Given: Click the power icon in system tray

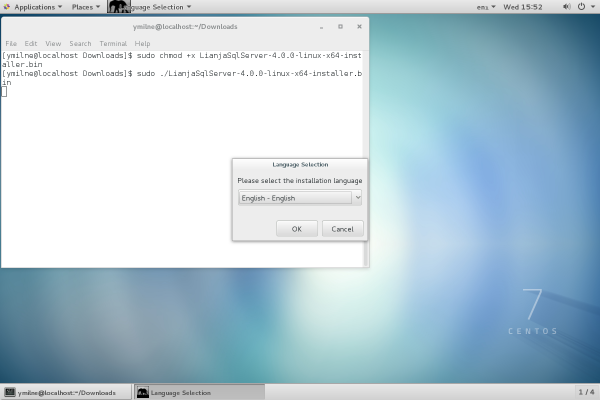Looking at the screenshot, I should [x=581, y=7].
